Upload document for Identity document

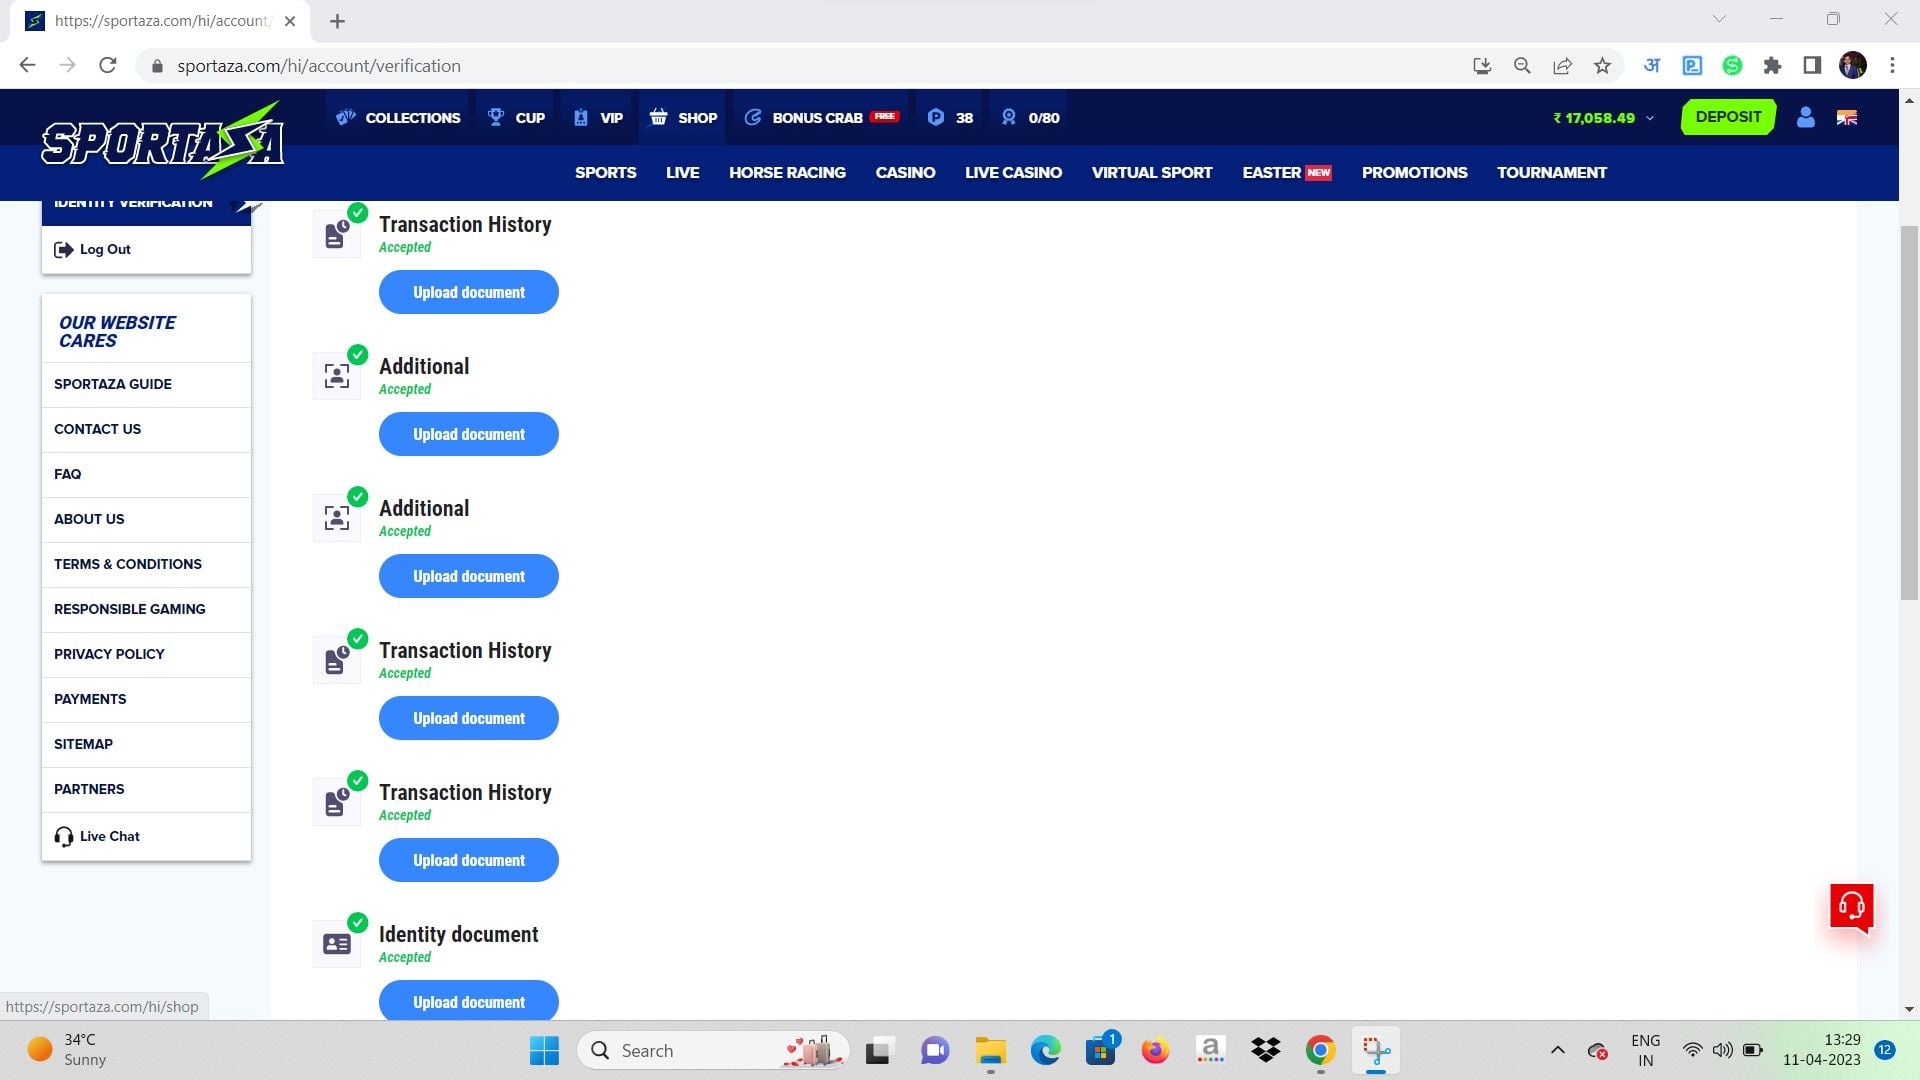point(468,1001)
